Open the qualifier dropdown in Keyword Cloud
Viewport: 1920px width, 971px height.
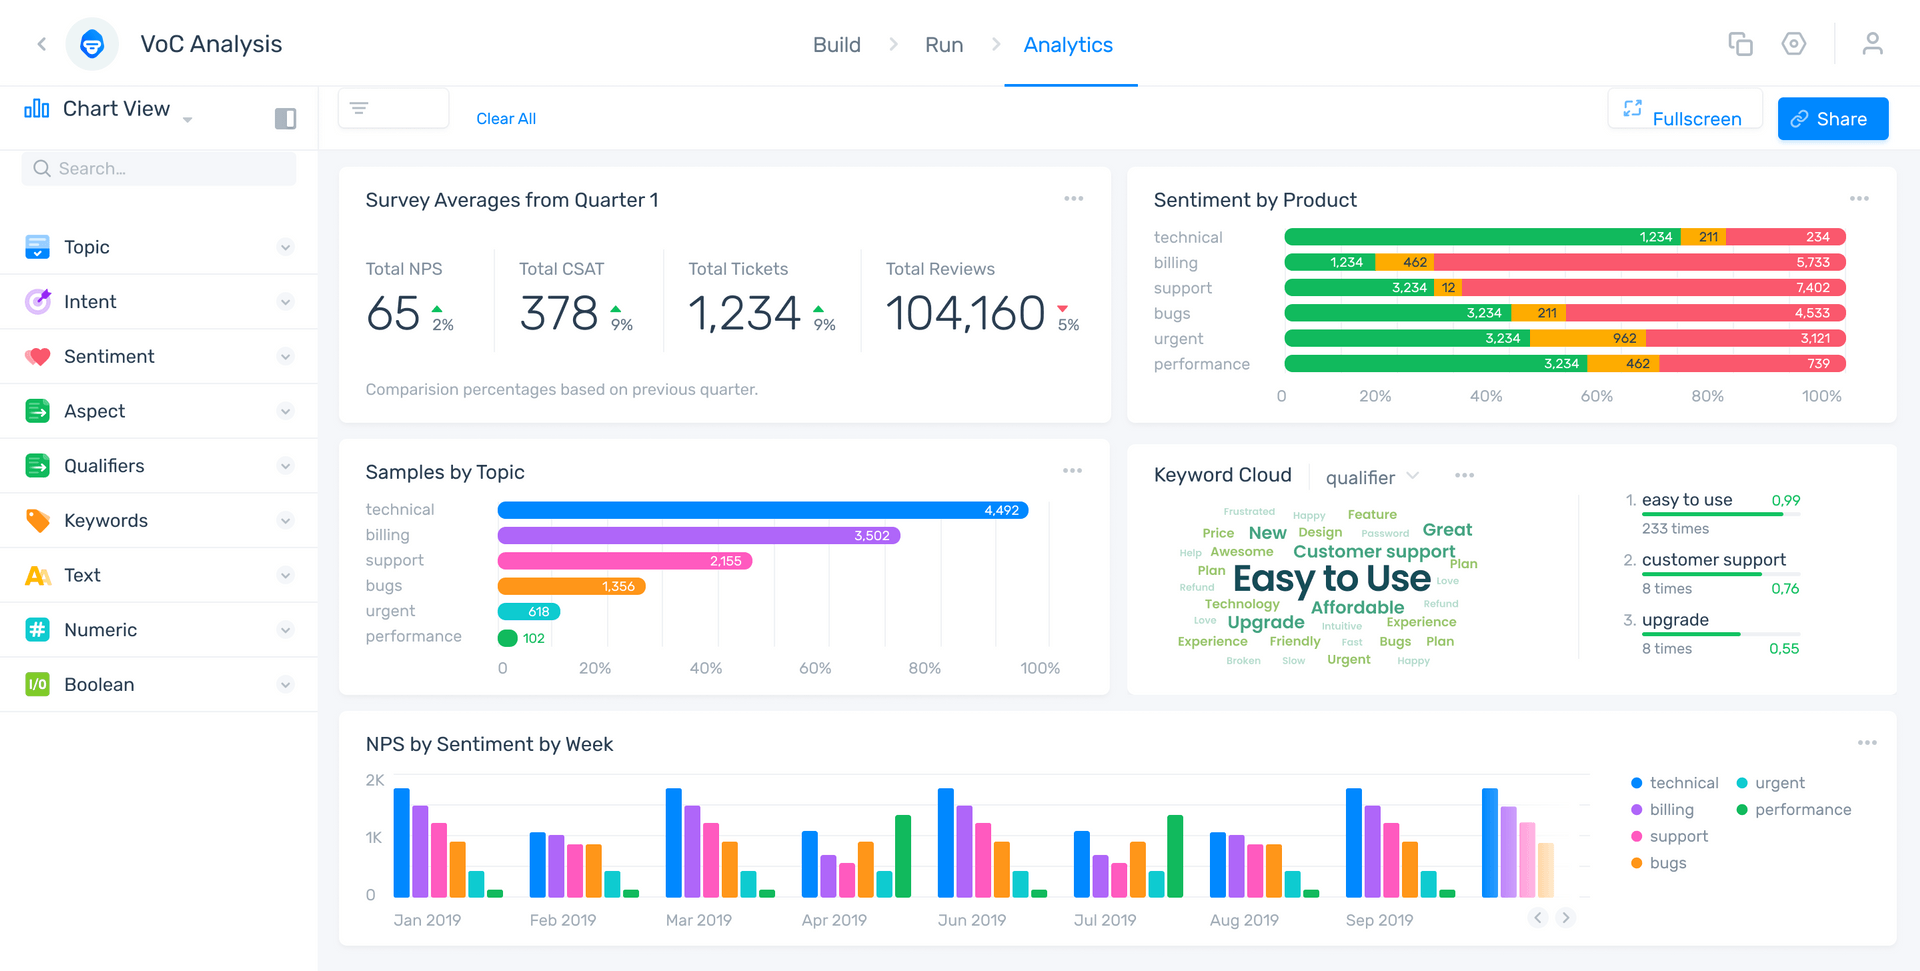click(x=1372, y=477)
